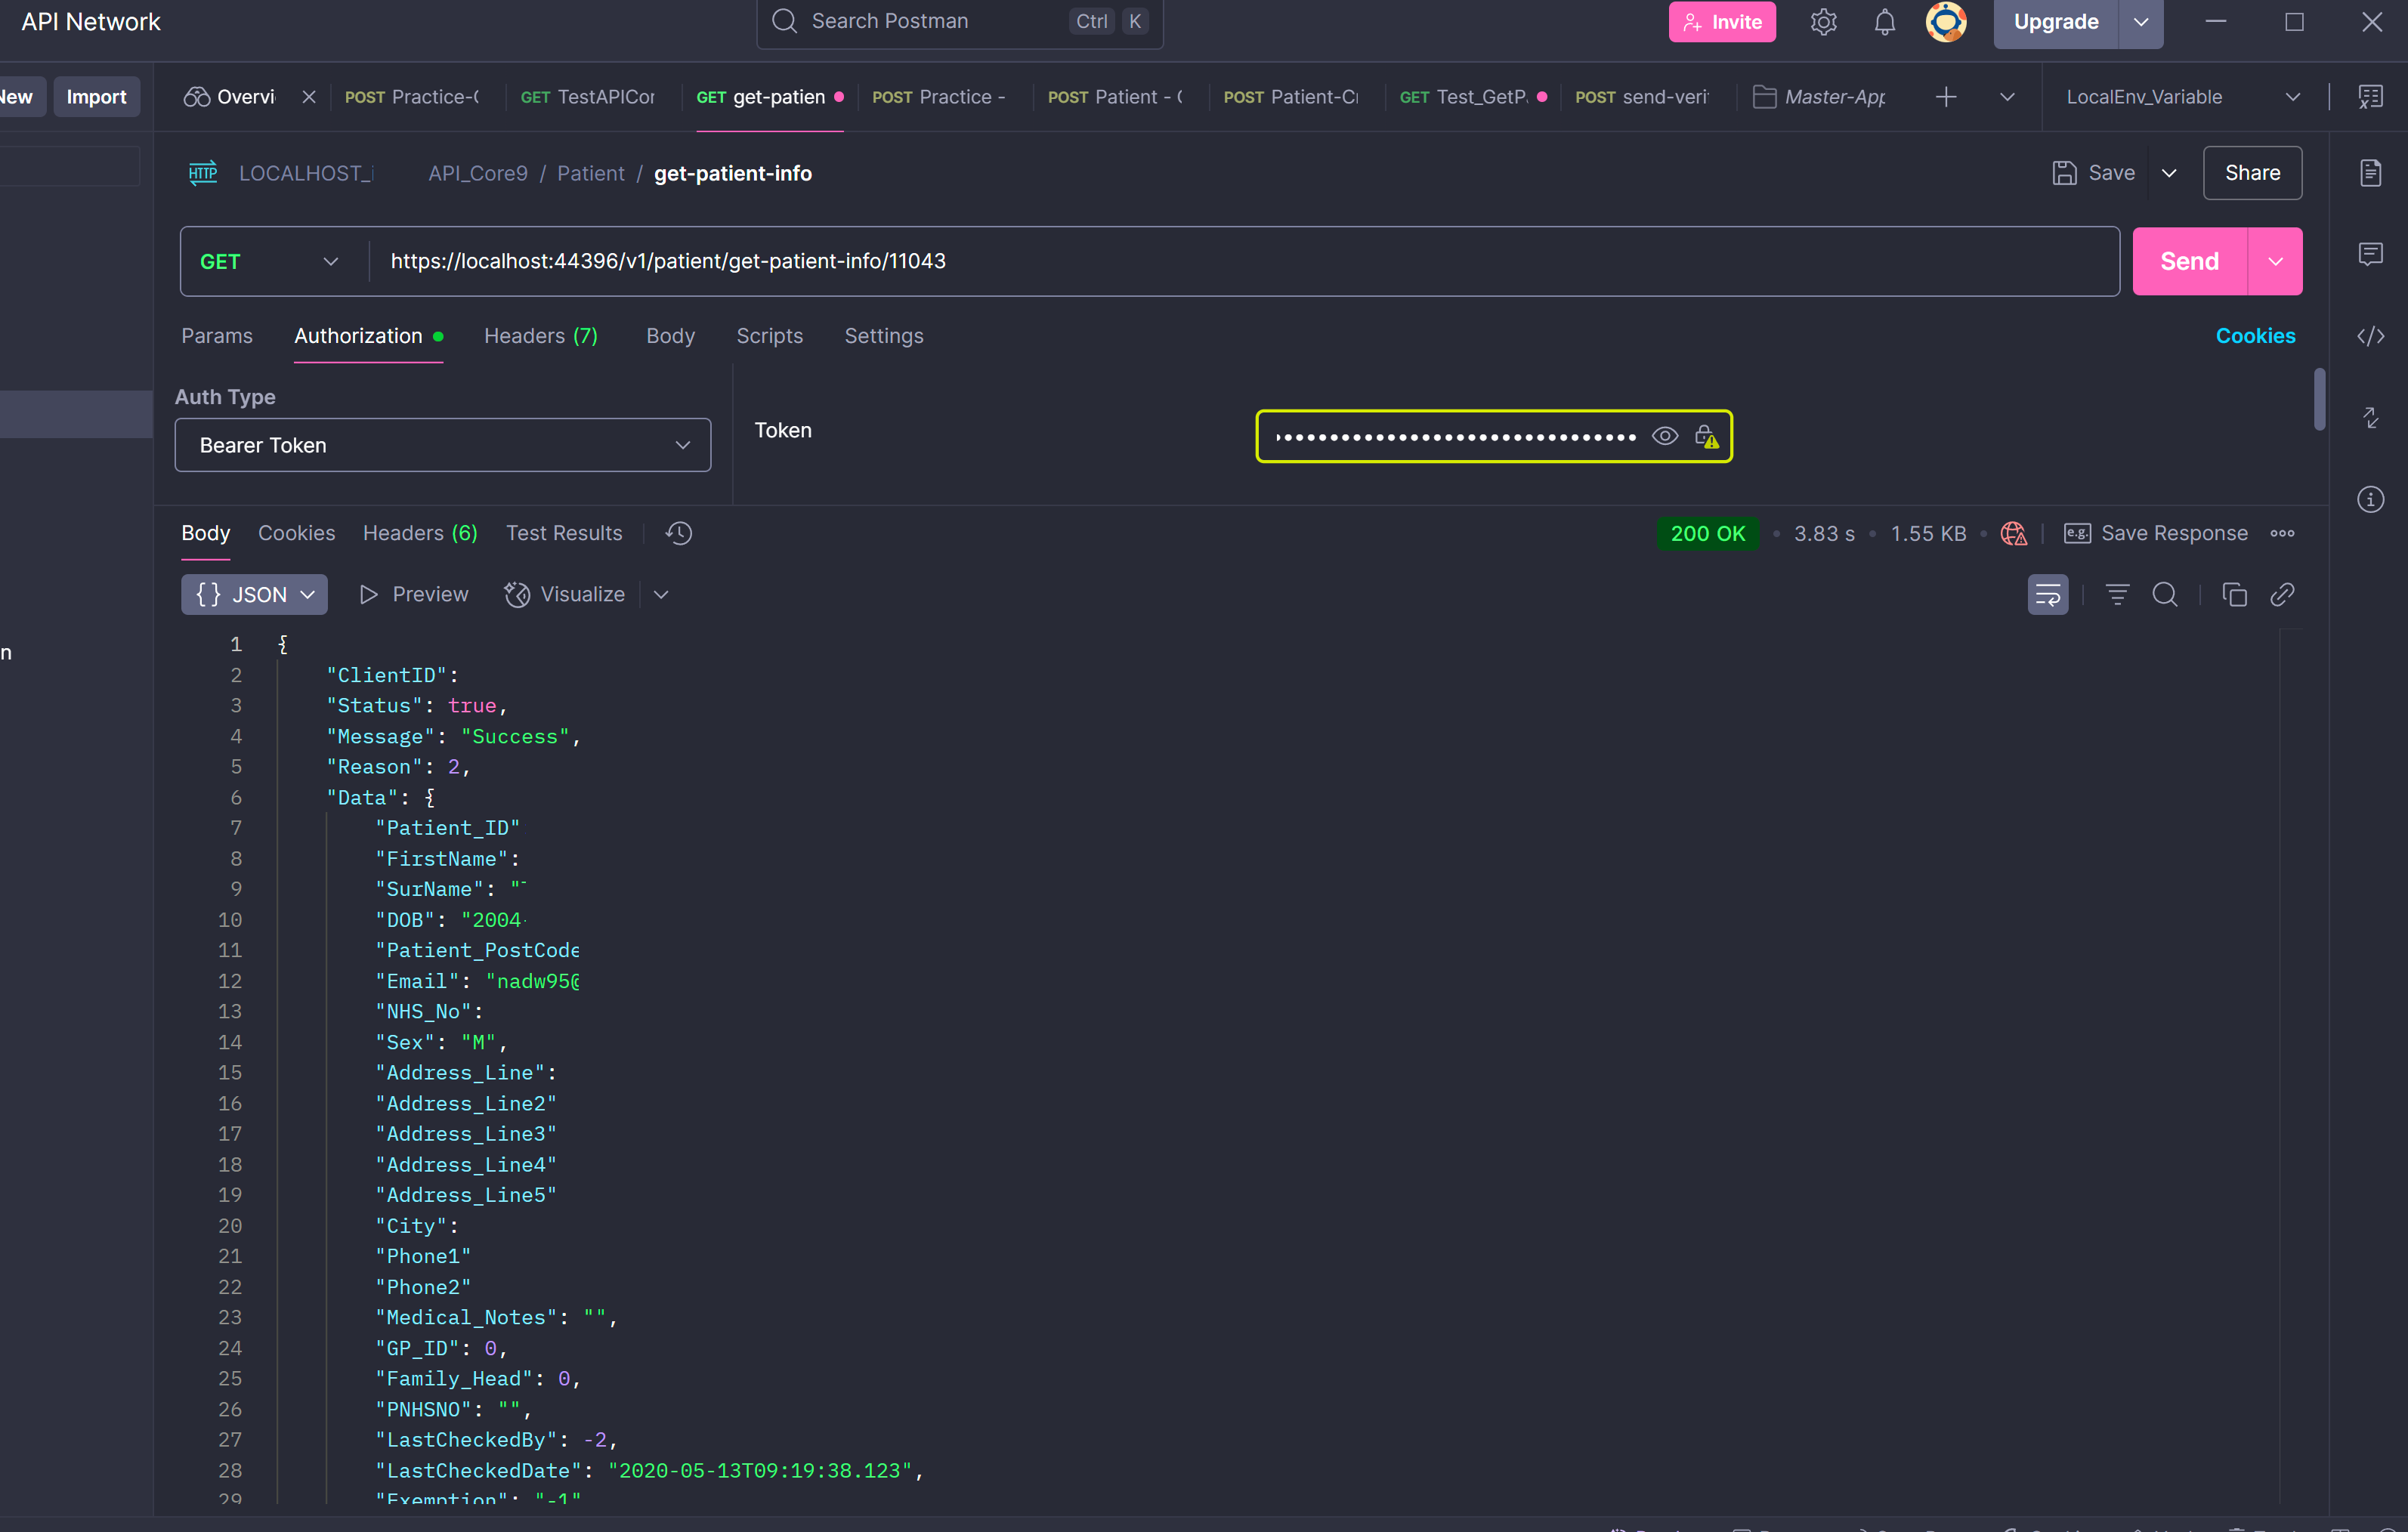Copy link to response icon
This screenshot has width=2408, height=1532.
2282,594
